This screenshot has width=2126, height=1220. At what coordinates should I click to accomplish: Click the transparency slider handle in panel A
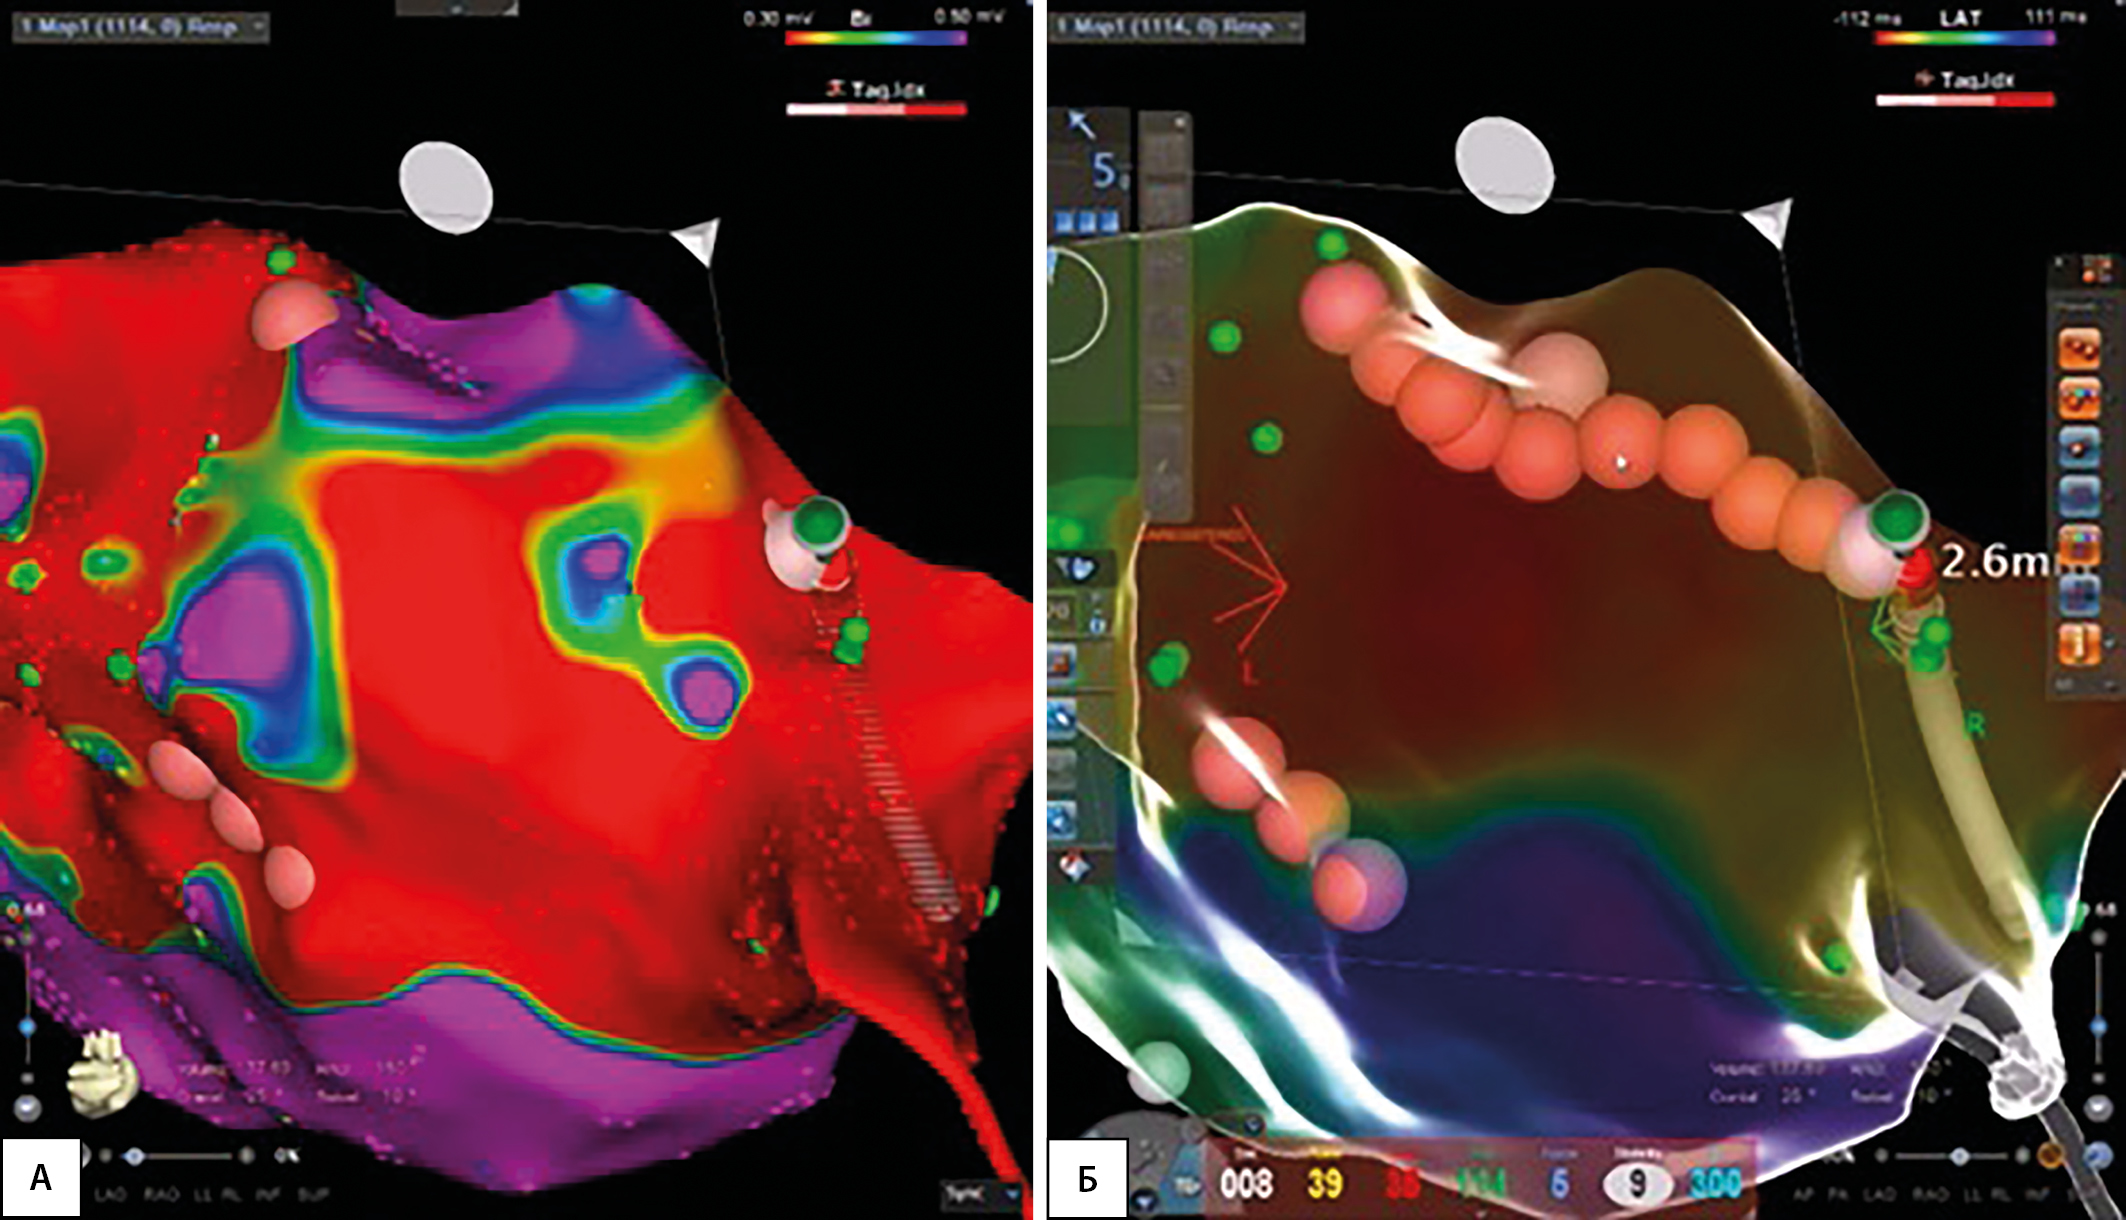134,1156
